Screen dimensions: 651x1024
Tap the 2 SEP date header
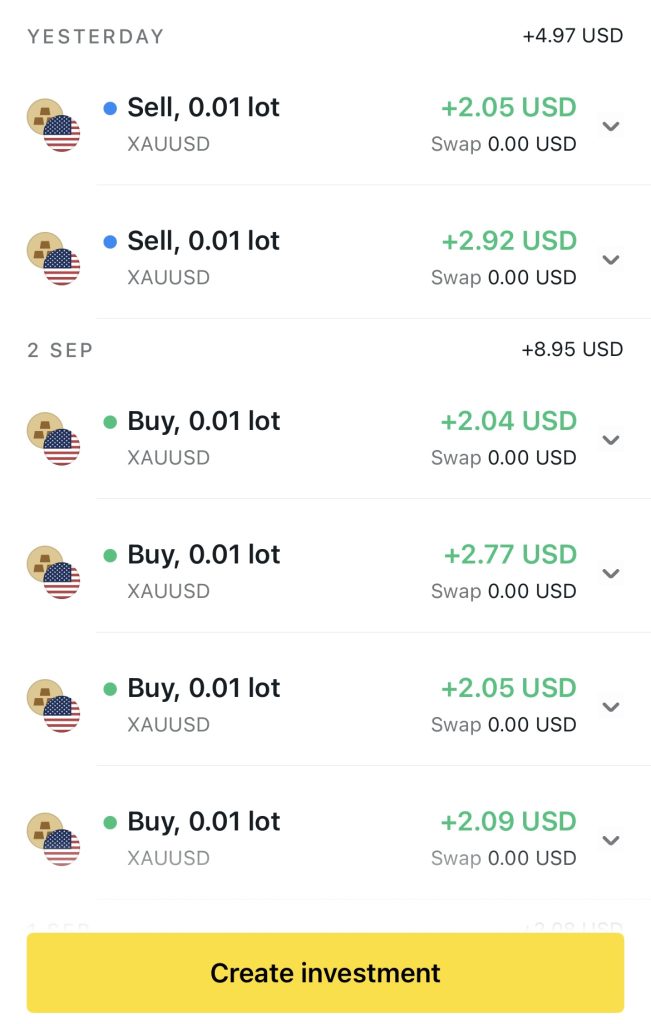click(60, 350)
